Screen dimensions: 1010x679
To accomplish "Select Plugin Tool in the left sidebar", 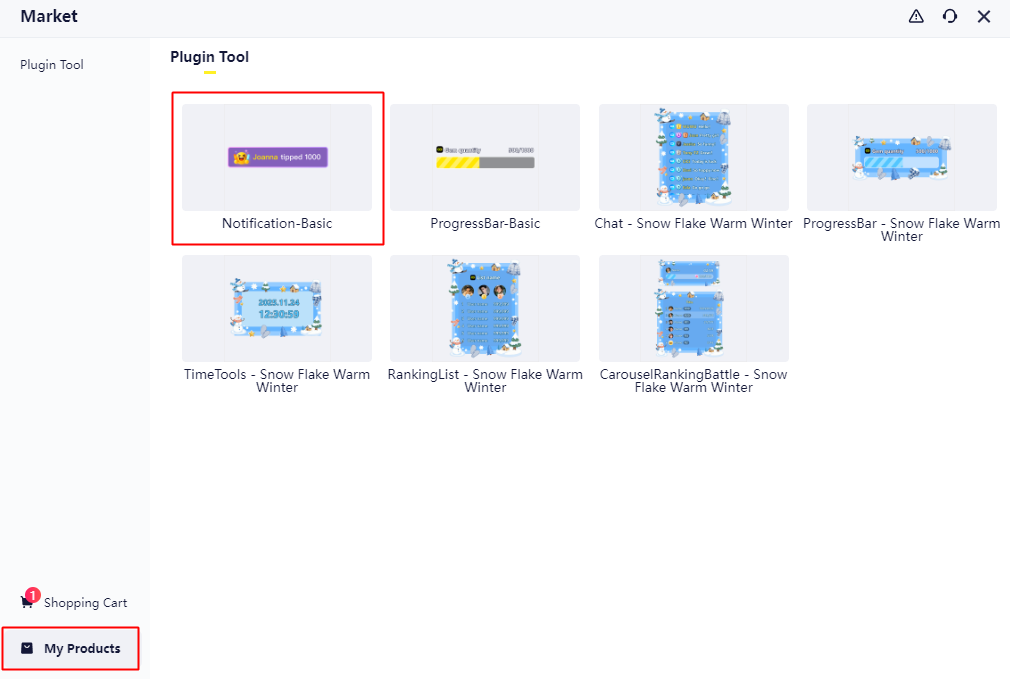I will tap(52, 65).
